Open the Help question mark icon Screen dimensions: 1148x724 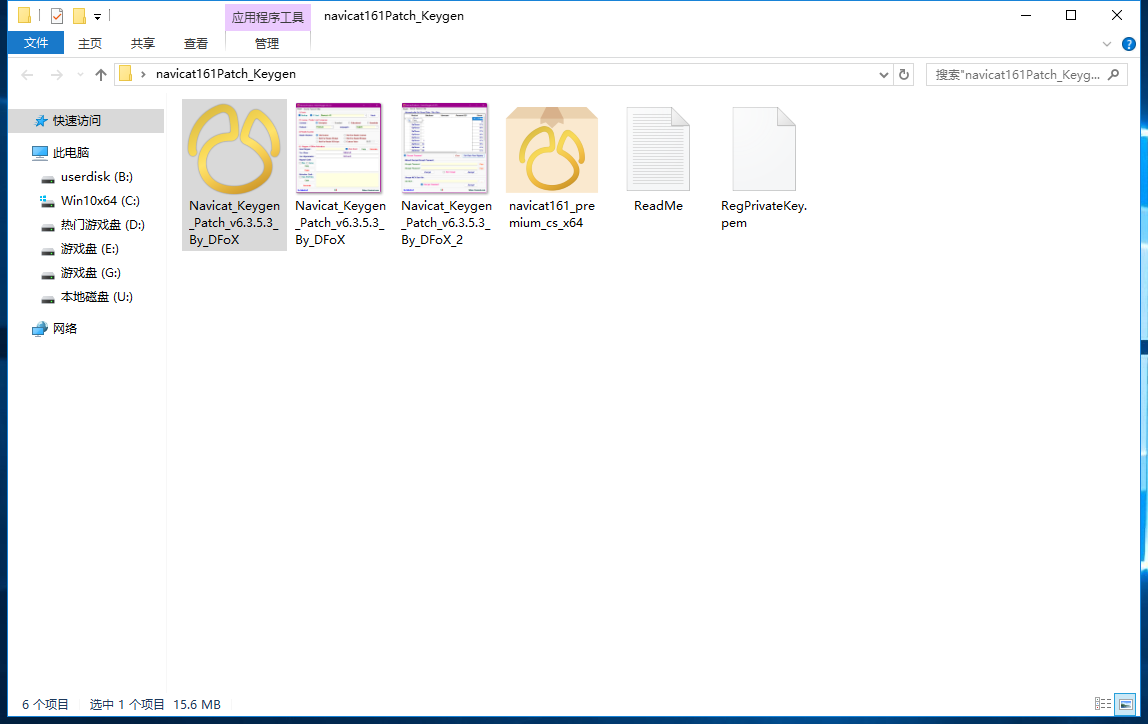pyautogui.click(x=1129, y=44)
